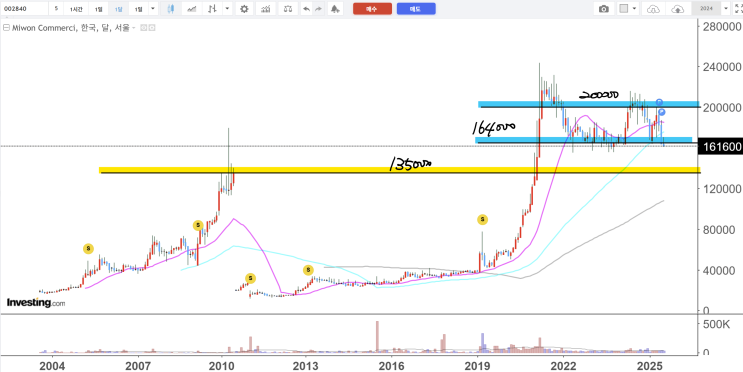The image size is (743, 372).
Task: Enter fullscreen with the corner arrows icon
Action: point(738,9)
